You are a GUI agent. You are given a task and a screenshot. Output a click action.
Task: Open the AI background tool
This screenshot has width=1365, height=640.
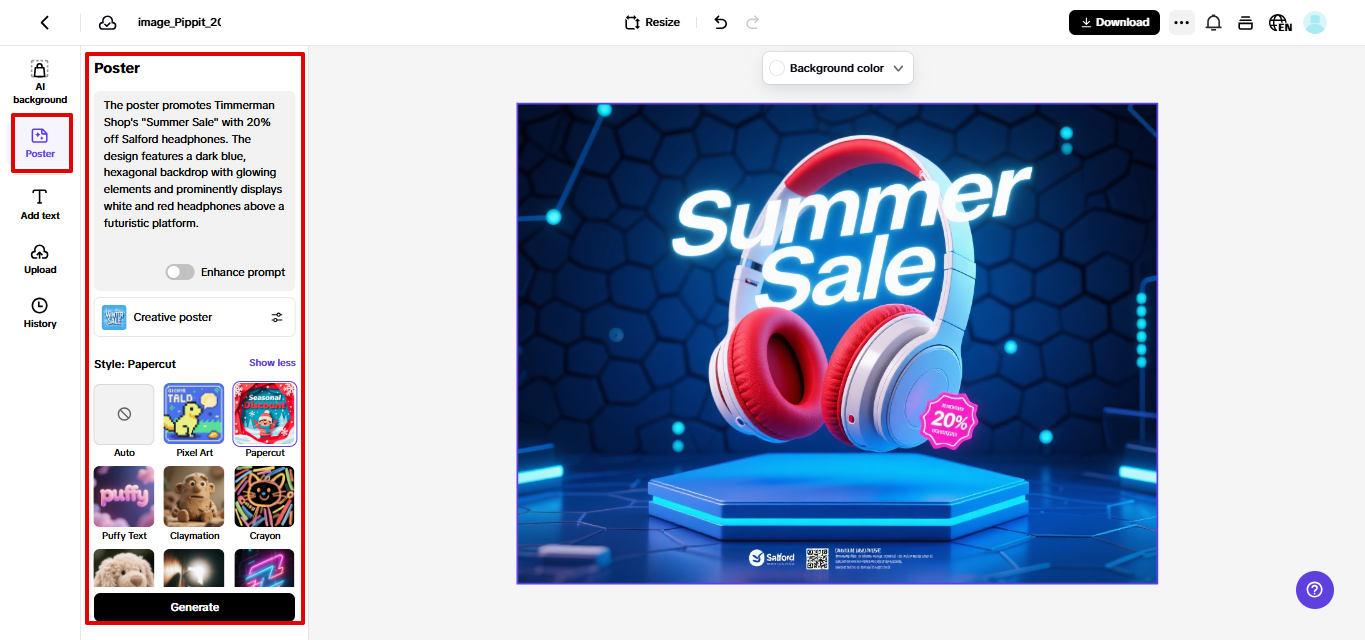pos(40,82)
